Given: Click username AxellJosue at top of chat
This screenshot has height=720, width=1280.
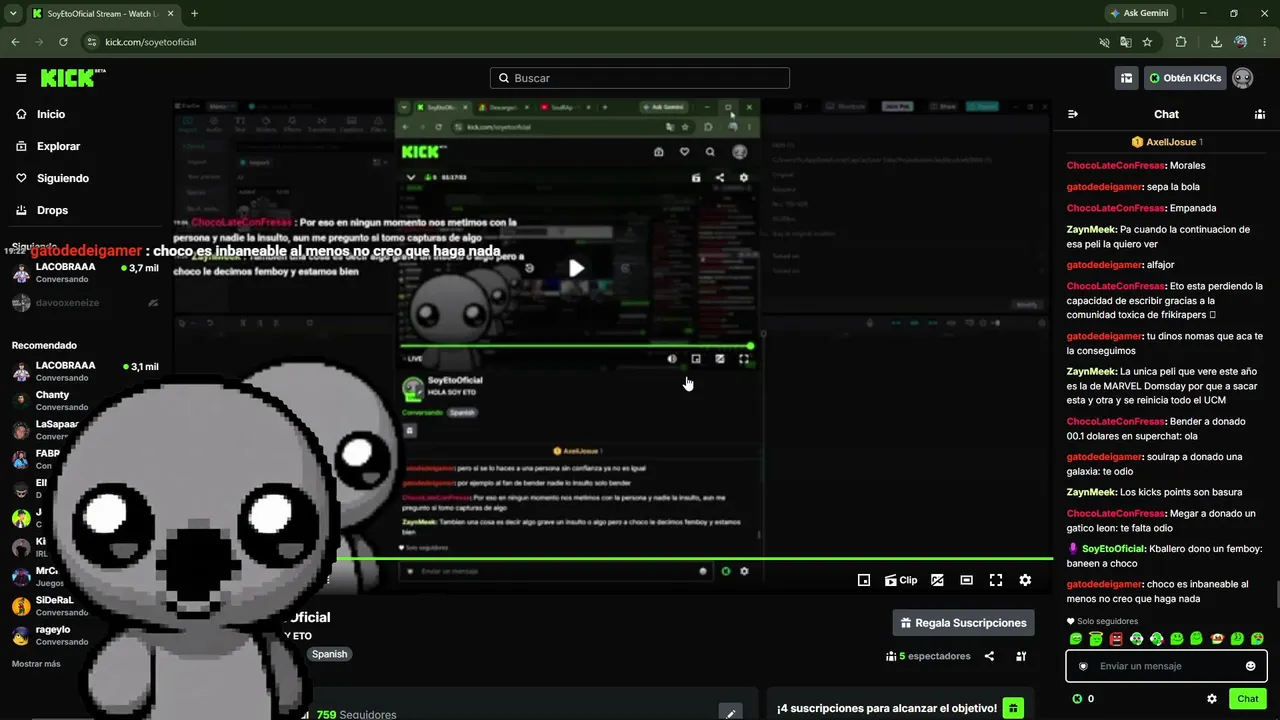Looking at the screenshot, I should [1173, 142].
